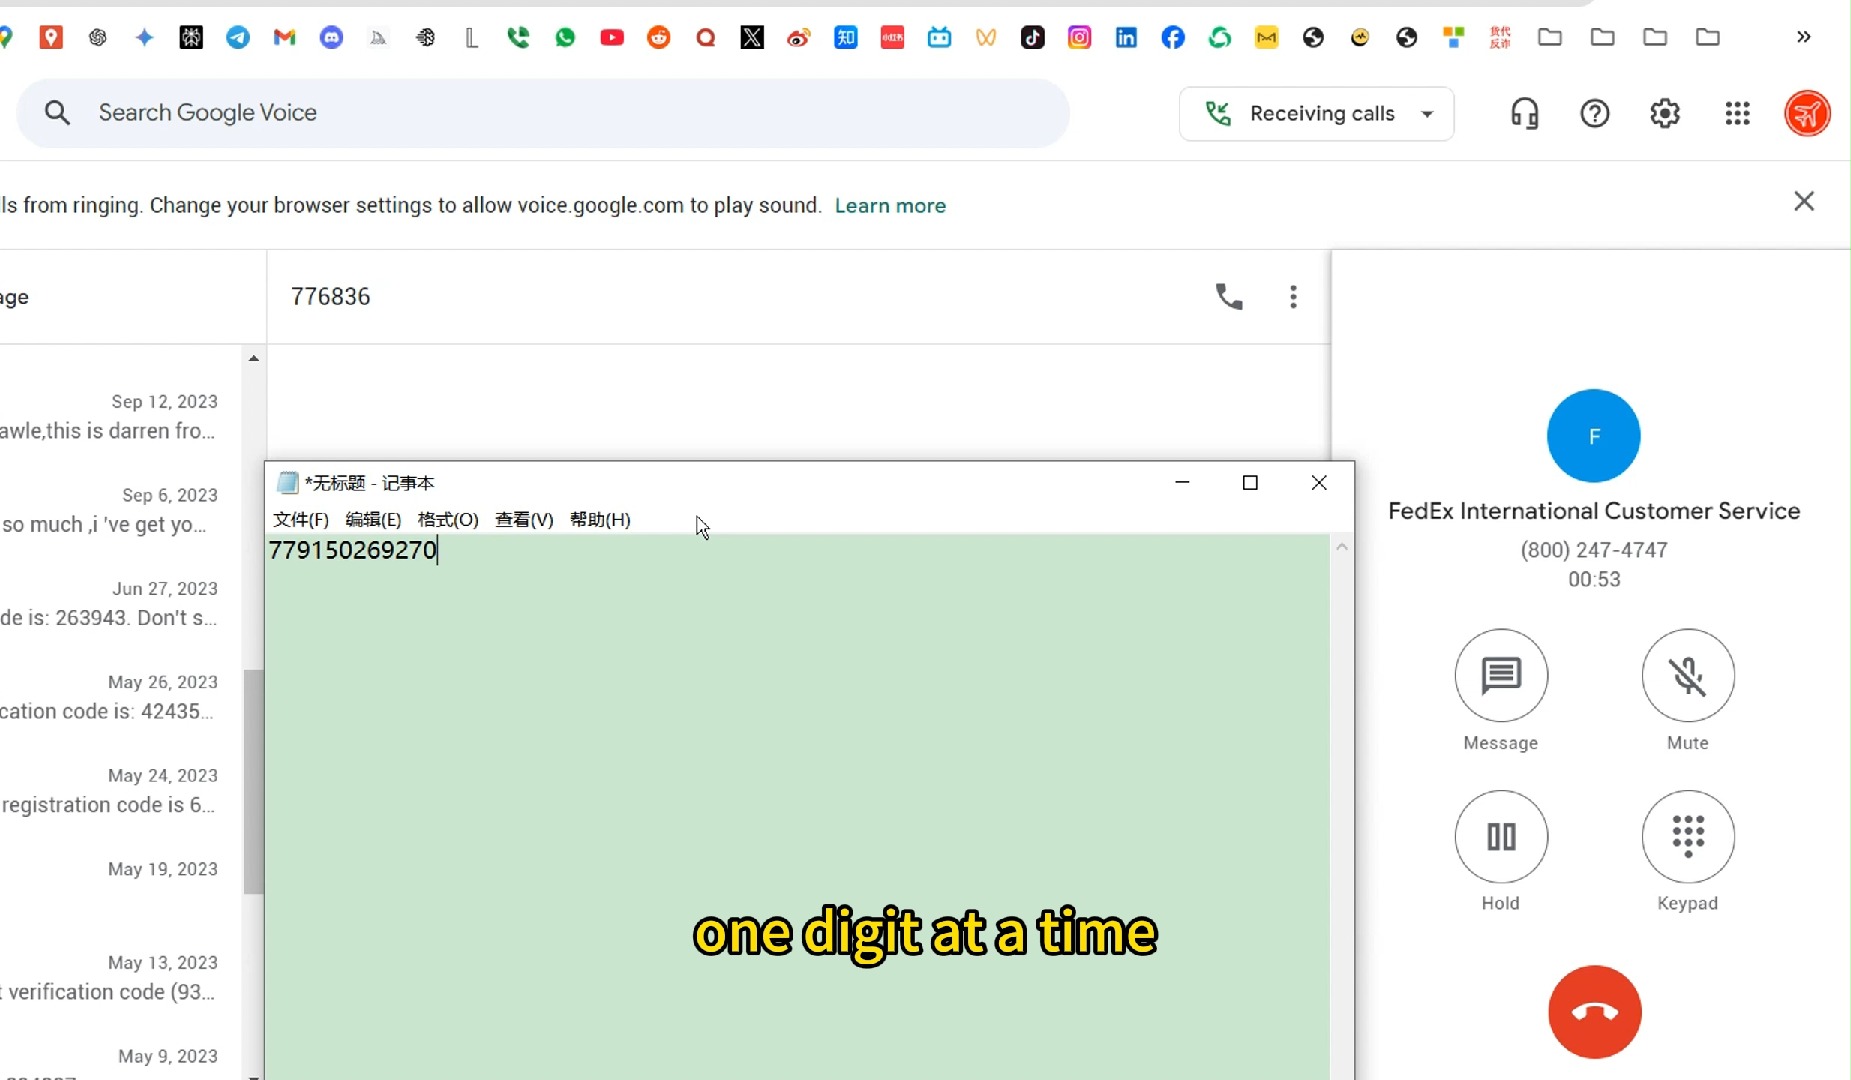Screen dimensions: 1851x1080
Task: Put the FedEx call on hold
Action: coord(1501,837)
